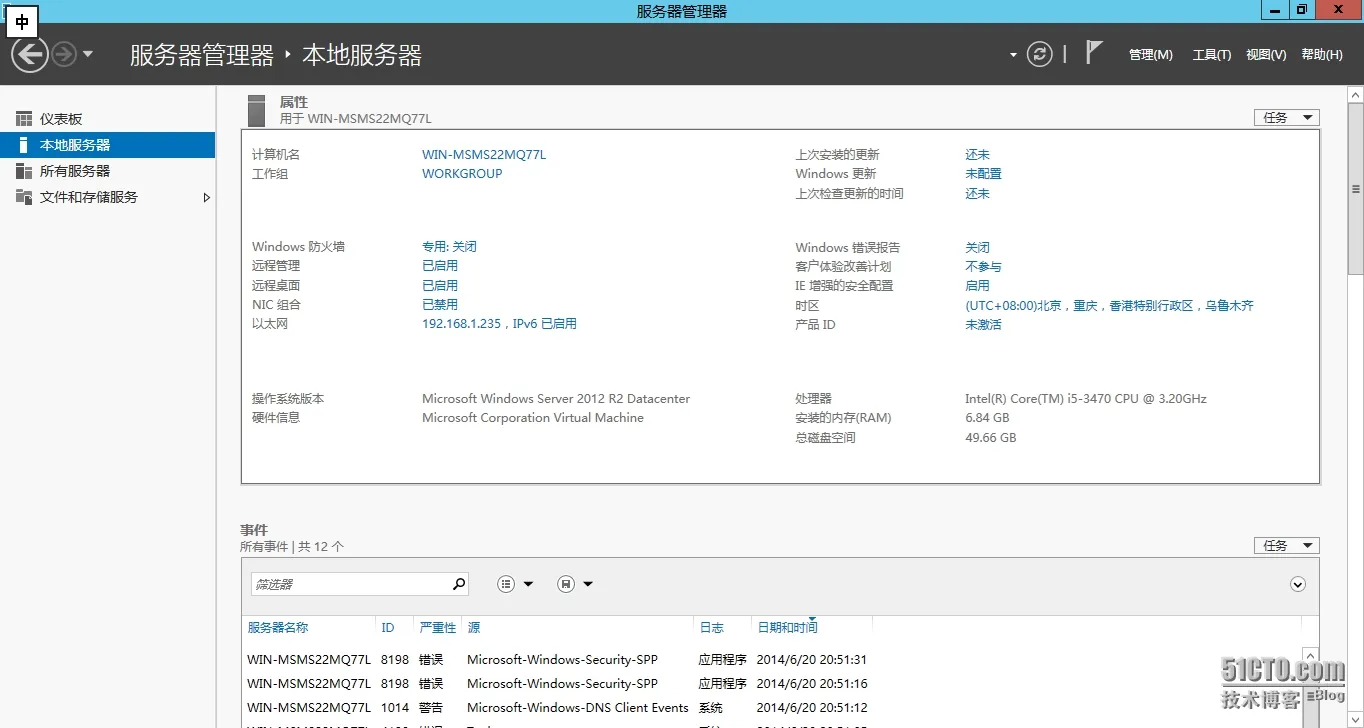Screen dimensions: 1364x728
Task: Minimize the 服务器管理器 window
Action: coord(1273,10)
